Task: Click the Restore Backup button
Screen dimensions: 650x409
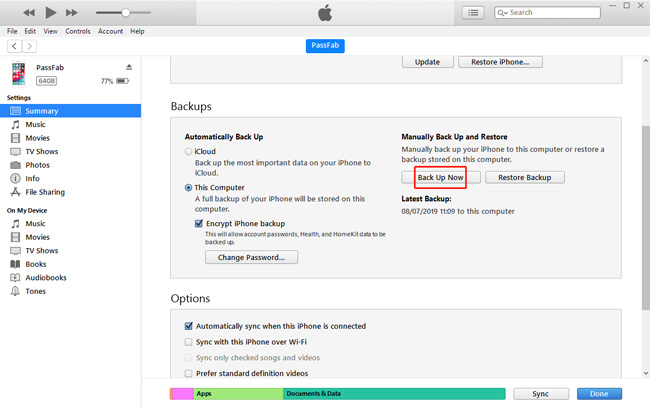Action: point(525,177)
